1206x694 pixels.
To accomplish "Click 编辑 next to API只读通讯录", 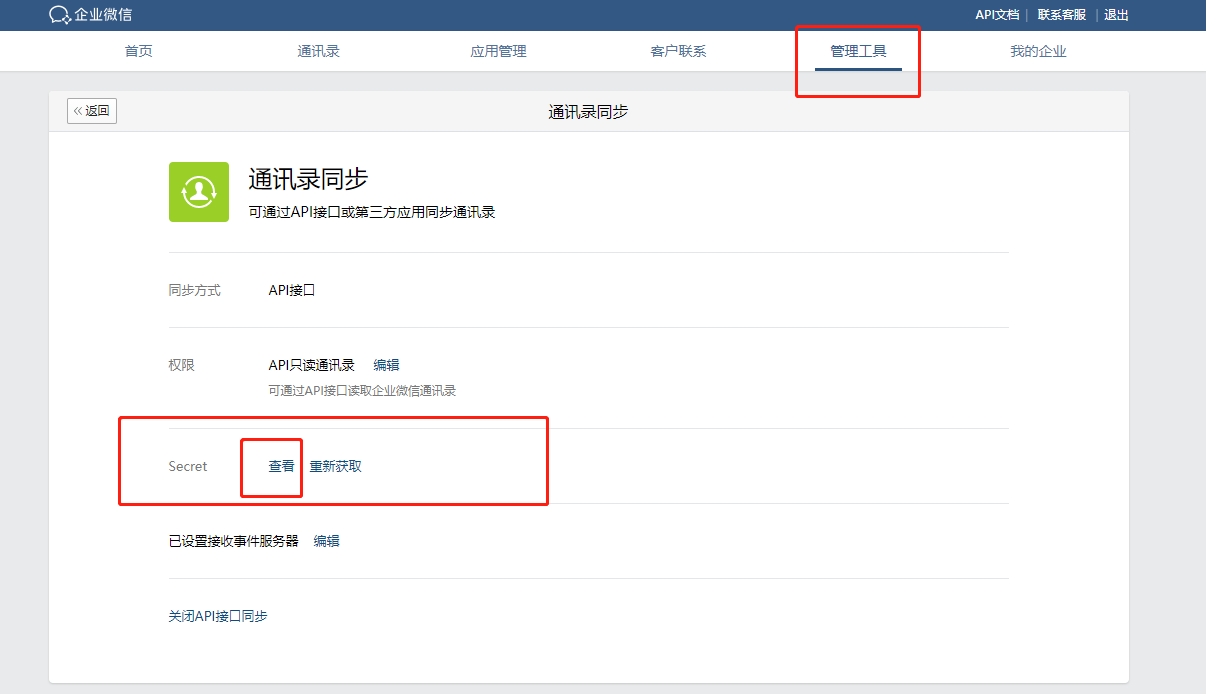I will 386,365.
